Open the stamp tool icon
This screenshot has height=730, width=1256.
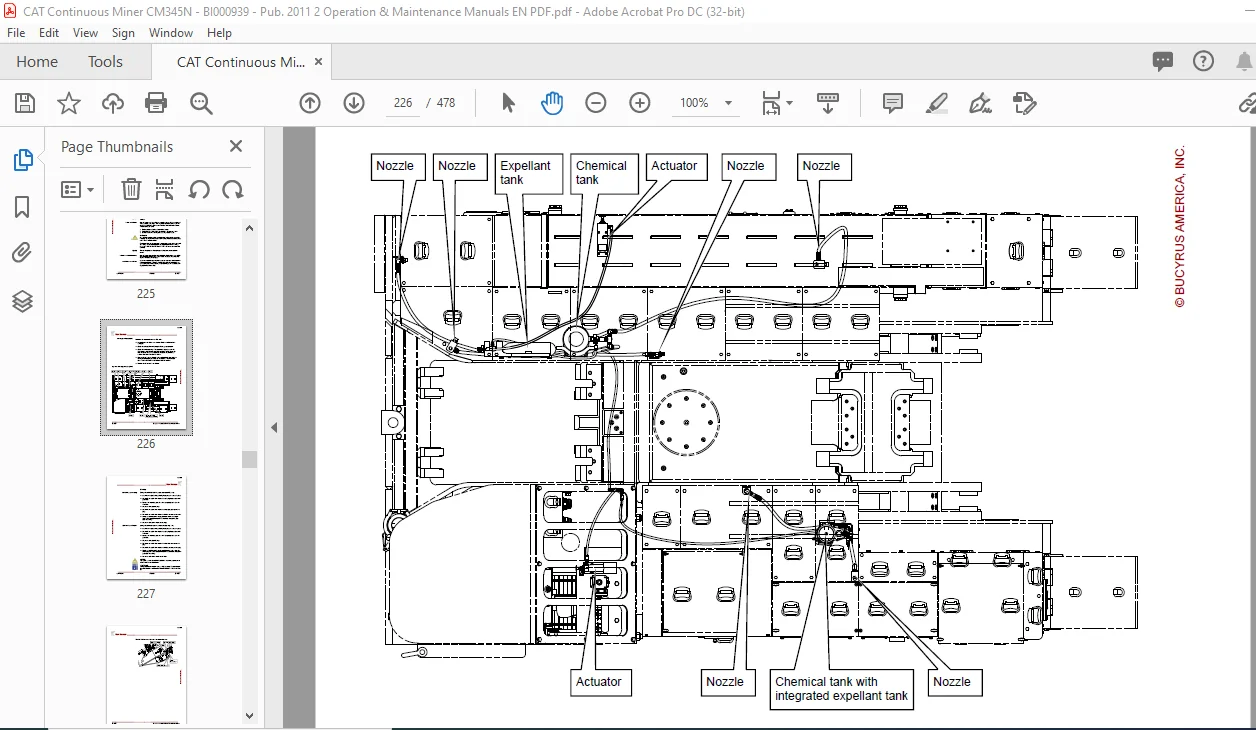click(1023, 103)
